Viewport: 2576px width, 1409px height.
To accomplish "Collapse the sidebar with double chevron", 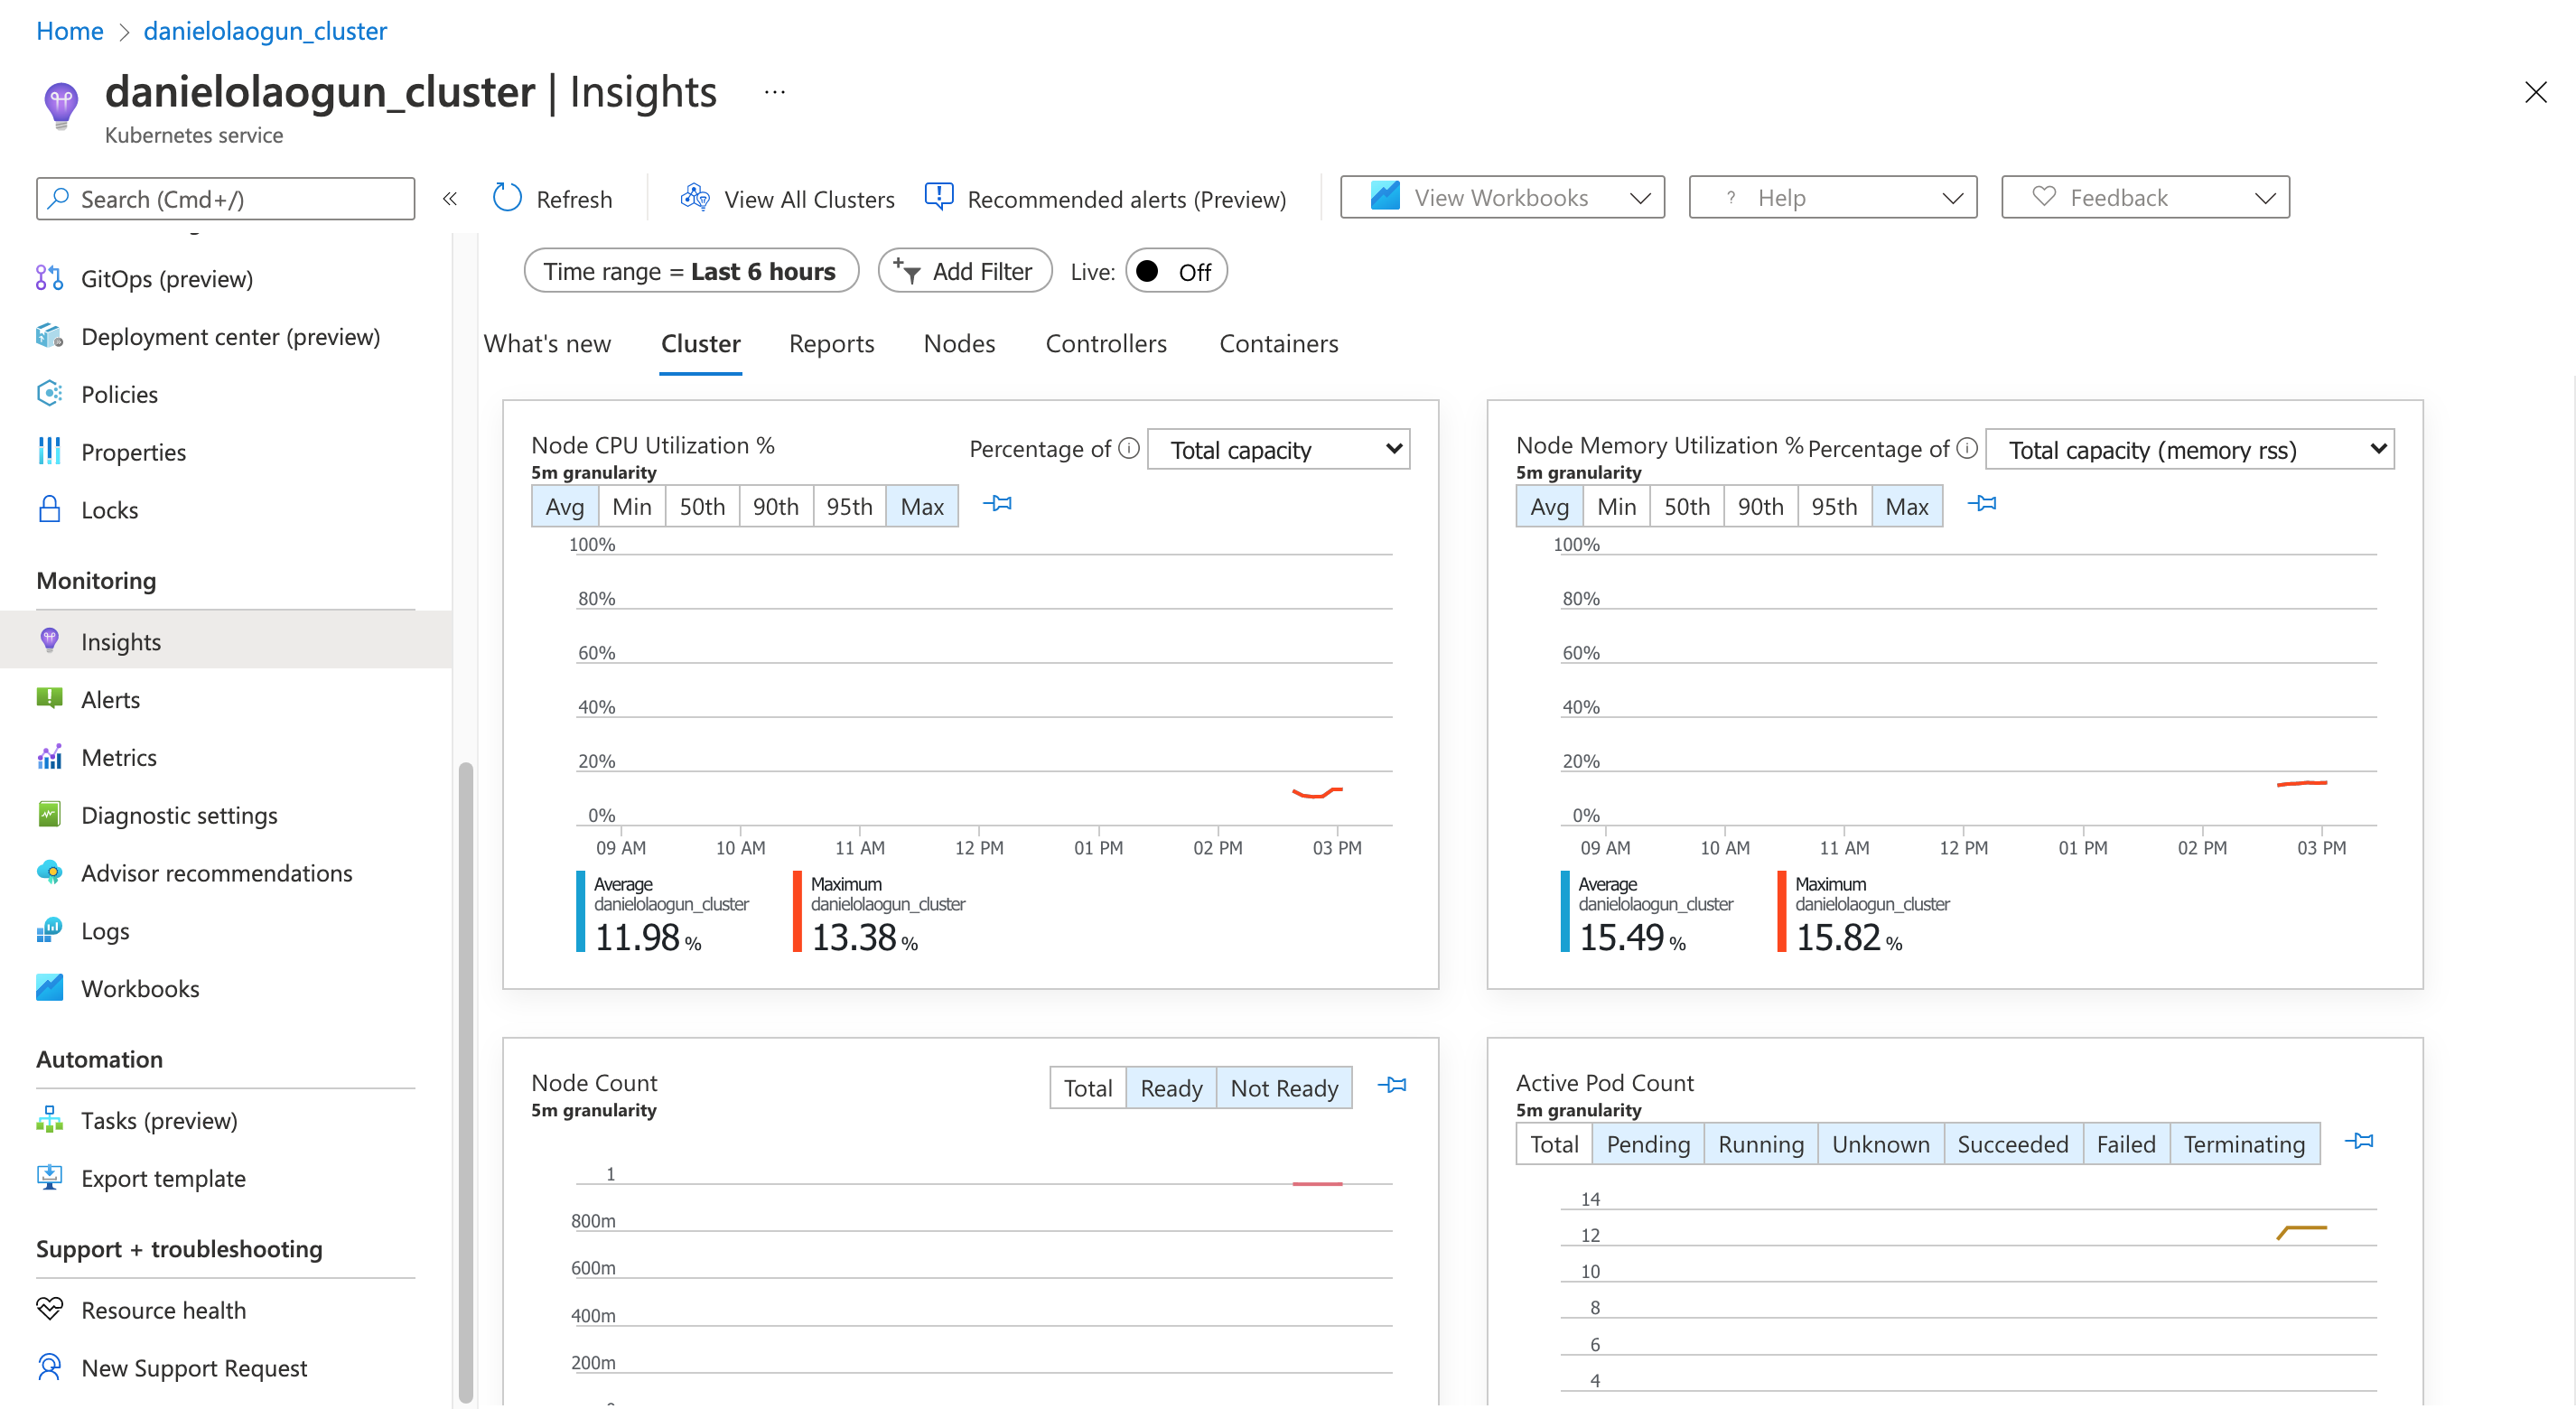I will tap(450, 198).
